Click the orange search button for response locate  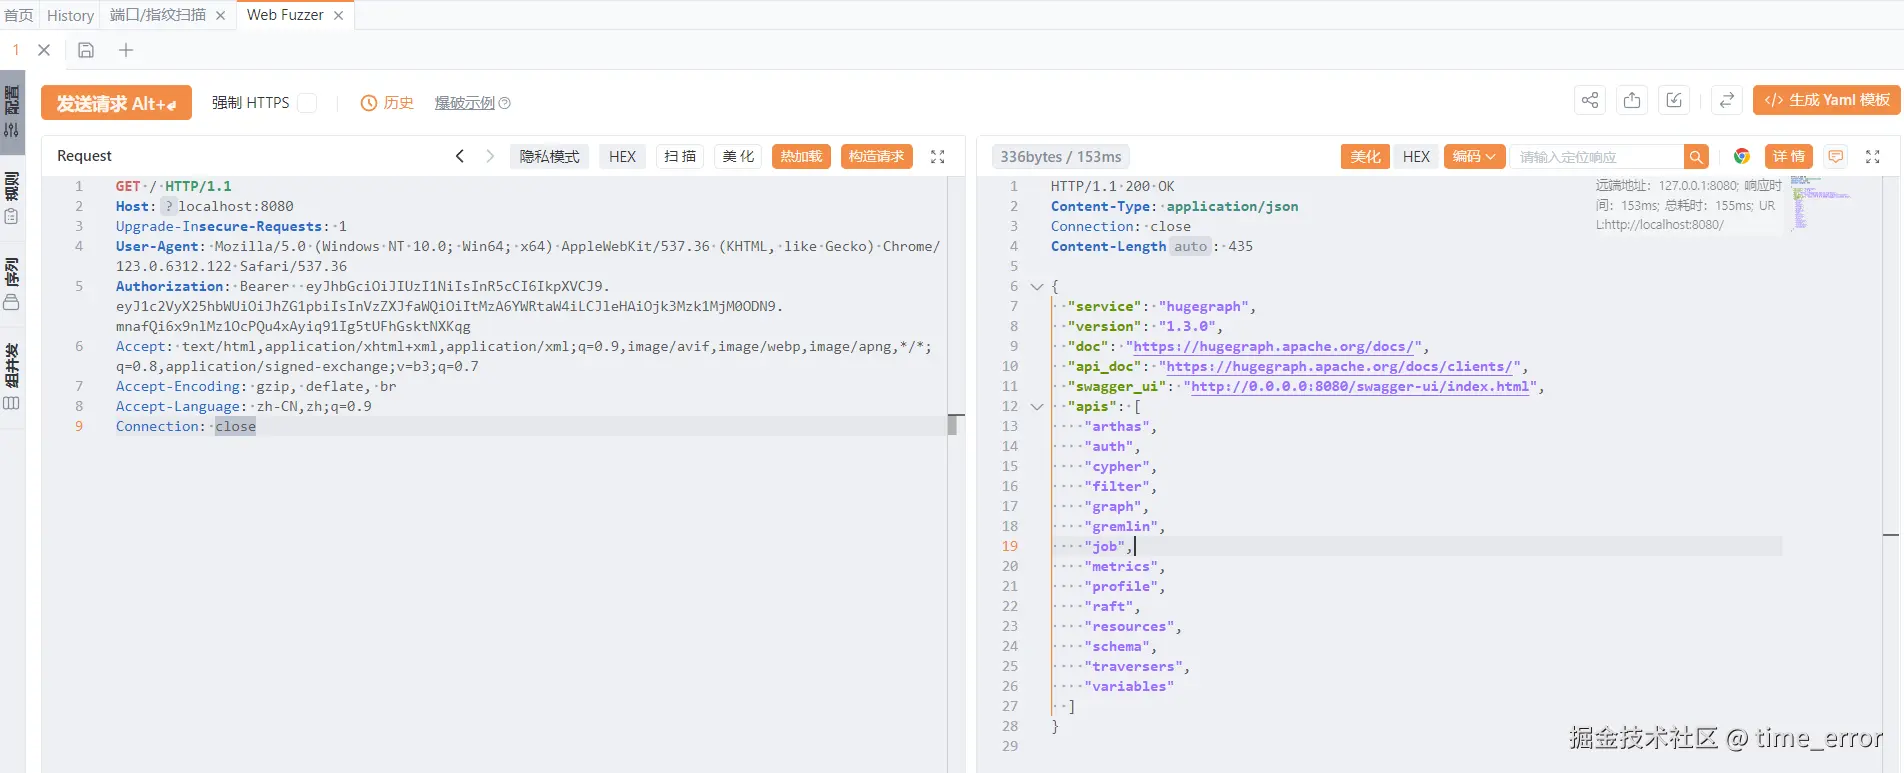[x=1696, y=157]
